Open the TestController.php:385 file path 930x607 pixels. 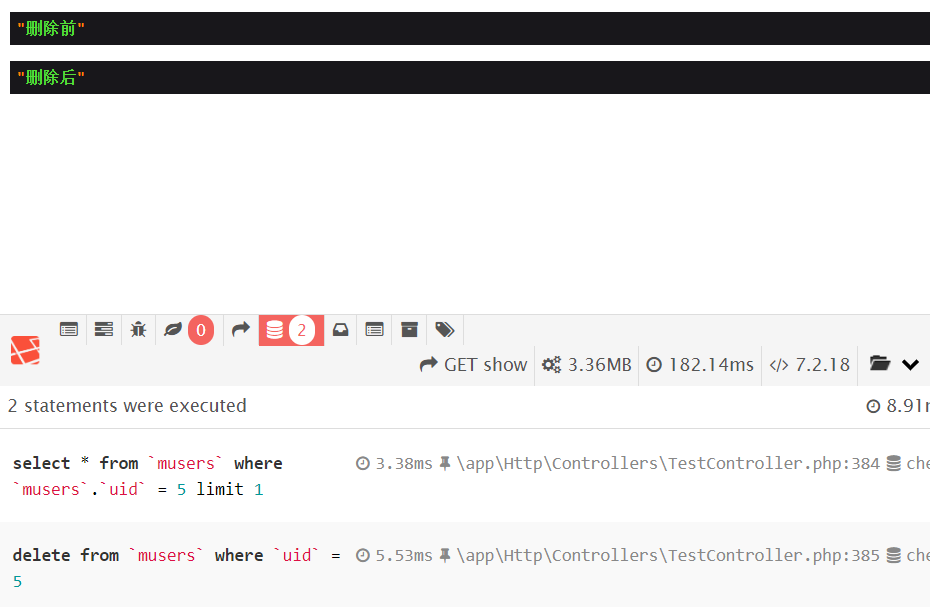click(x=668, y=555)
